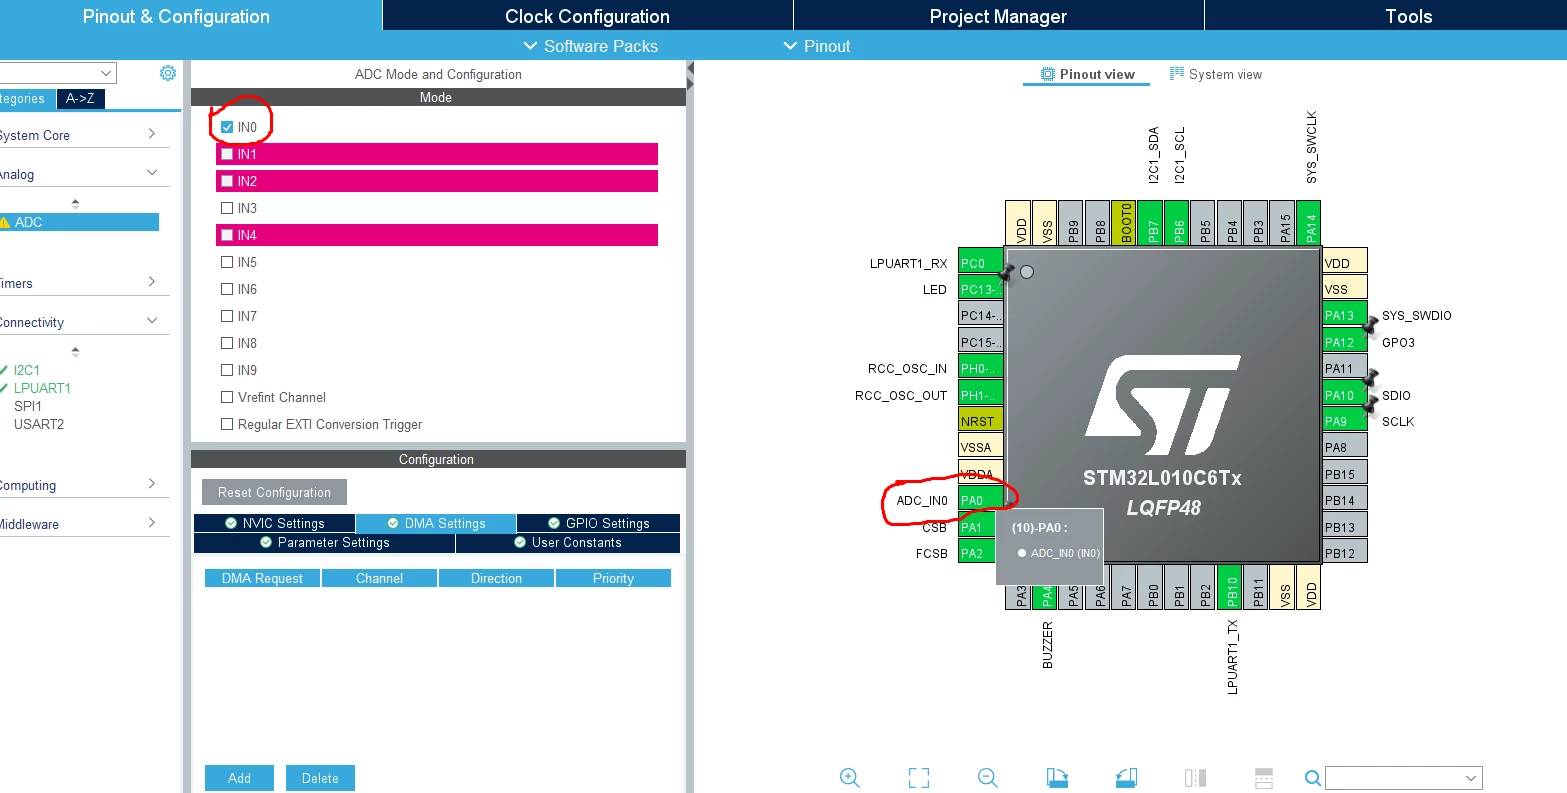Expand the Timers category
The image size is (1567, 793).
pos(78,283)
